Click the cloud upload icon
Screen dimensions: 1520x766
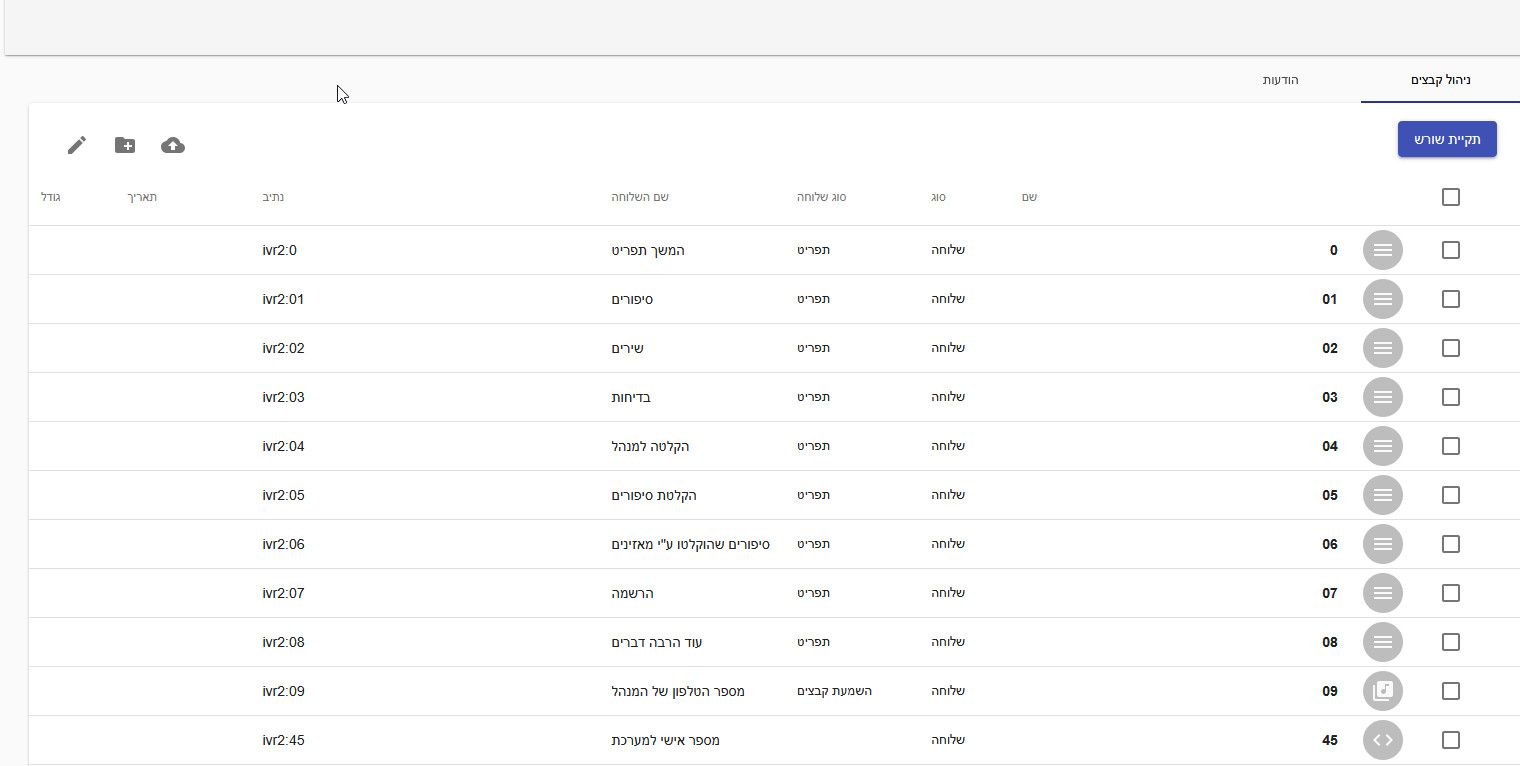(x=173, y=146)
